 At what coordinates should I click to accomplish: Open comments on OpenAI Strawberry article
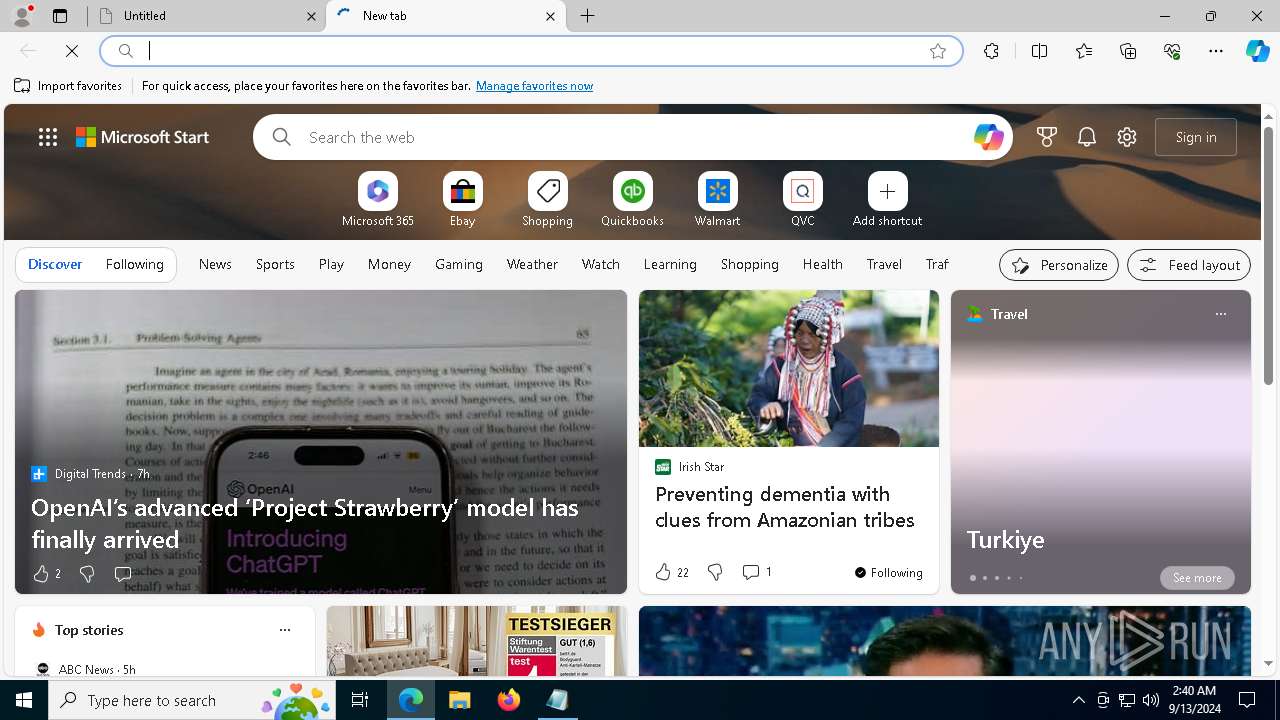click(123, 574)
